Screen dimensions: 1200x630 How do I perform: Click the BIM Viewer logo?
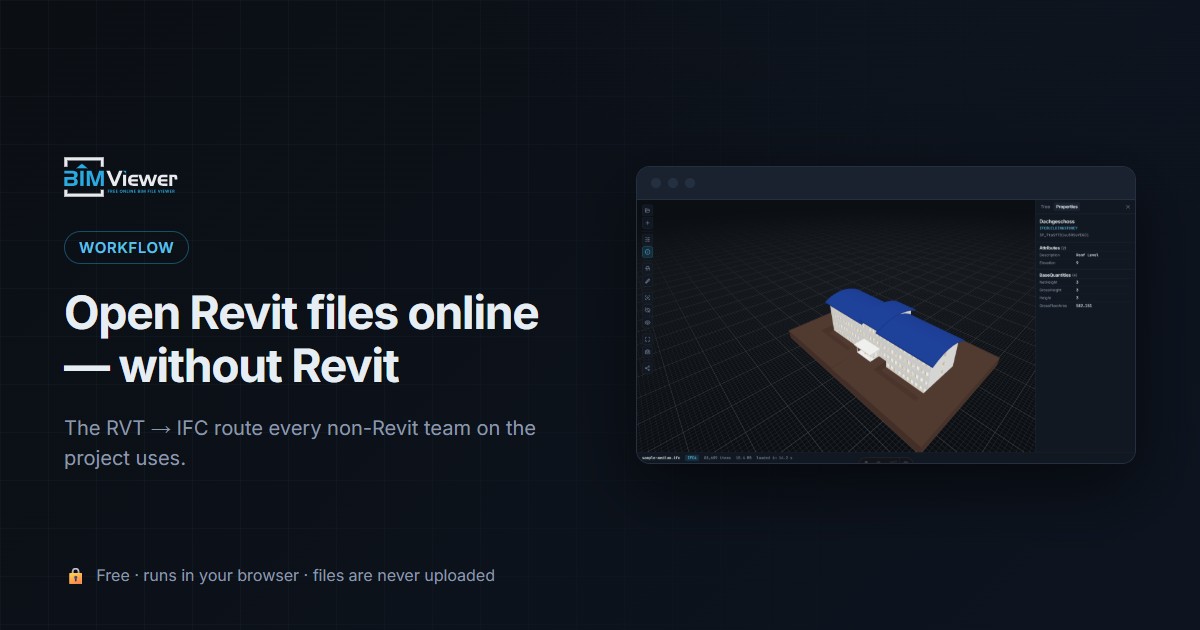[121, 177]
